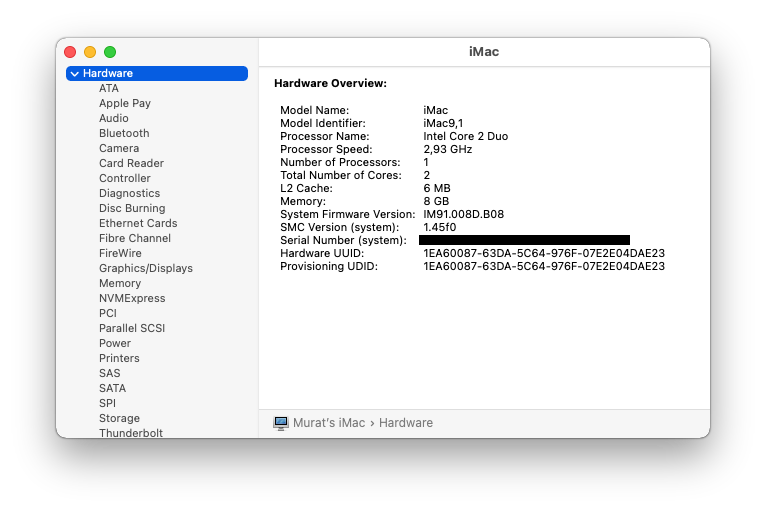Open the Diagnostics entry

[129, 193]
